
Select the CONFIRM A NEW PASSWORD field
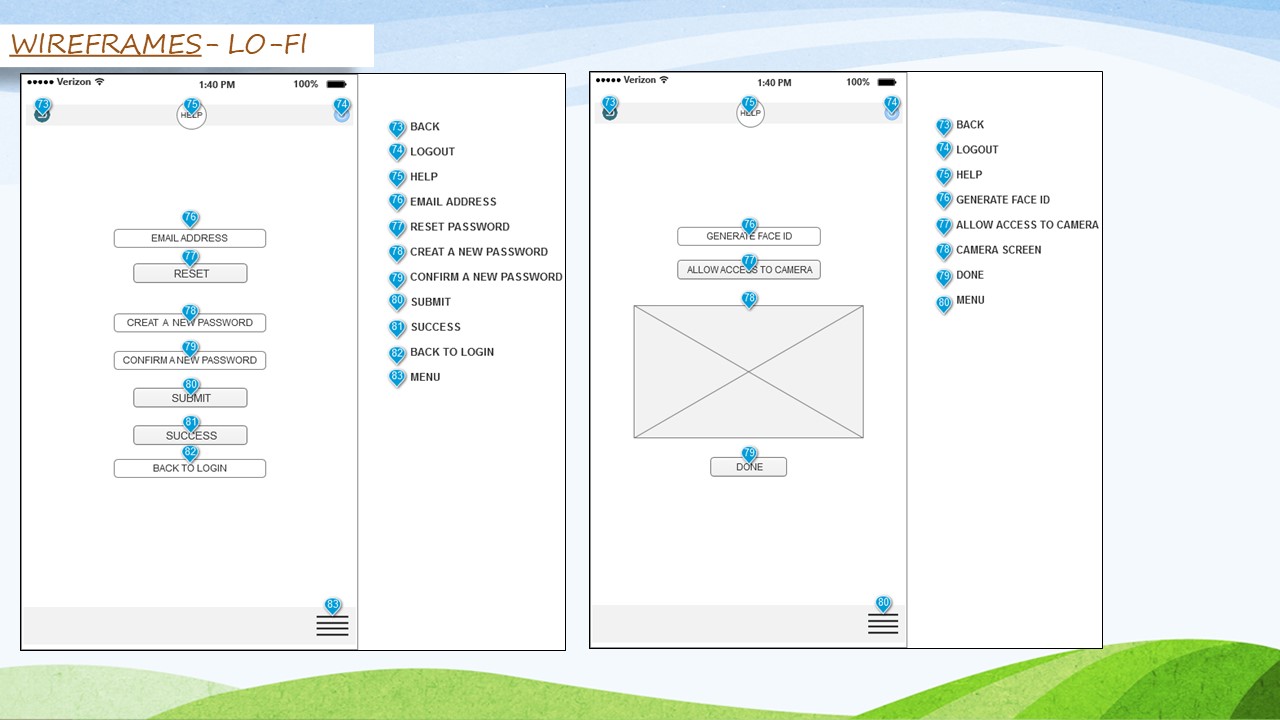190,361
